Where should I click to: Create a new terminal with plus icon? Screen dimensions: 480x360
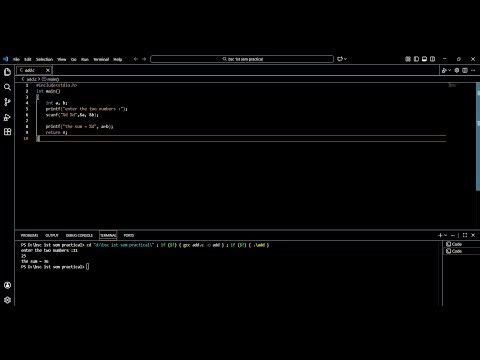coord(440,235)
